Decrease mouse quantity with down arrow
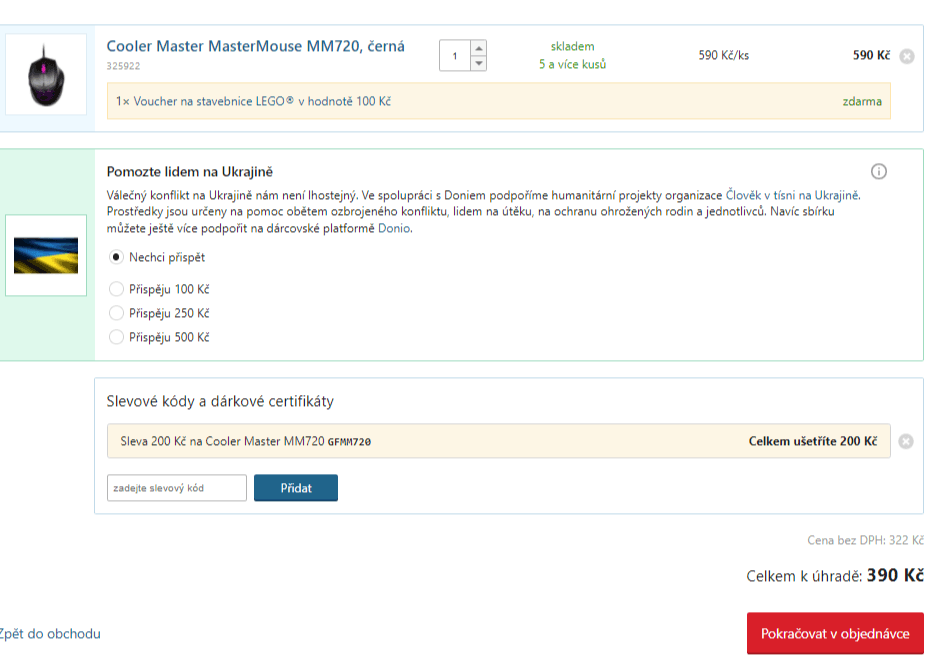Screen dimensions: 928x656 (x=479, y=63)
